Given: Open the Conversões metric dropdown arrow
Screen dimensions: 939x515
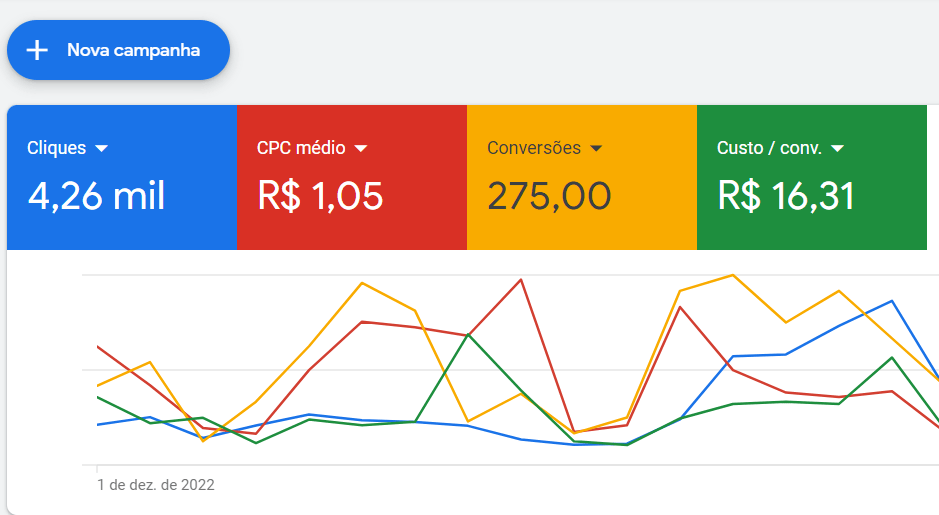Looking at the screenshot, I should 596,148.
